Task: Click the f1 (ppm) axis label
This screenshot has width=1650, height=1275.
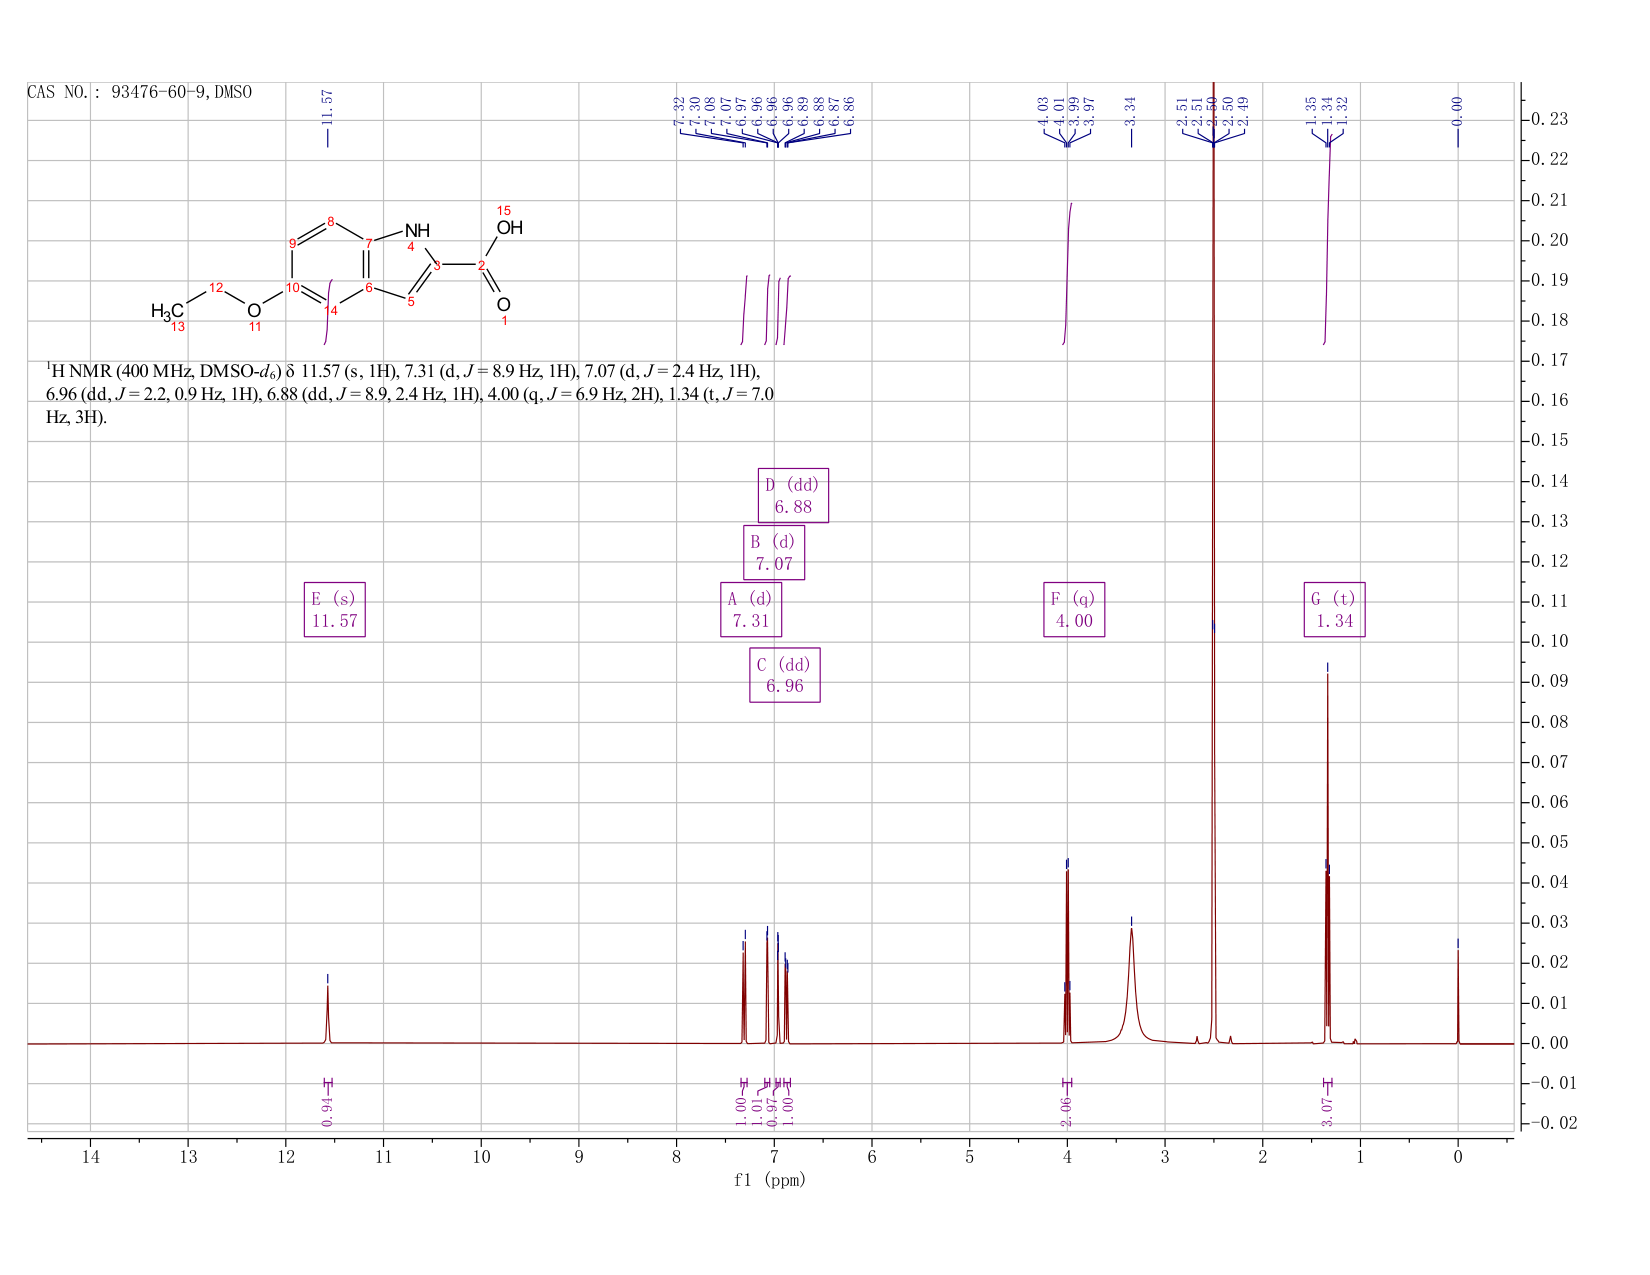Action: (x=770, y=1180)
